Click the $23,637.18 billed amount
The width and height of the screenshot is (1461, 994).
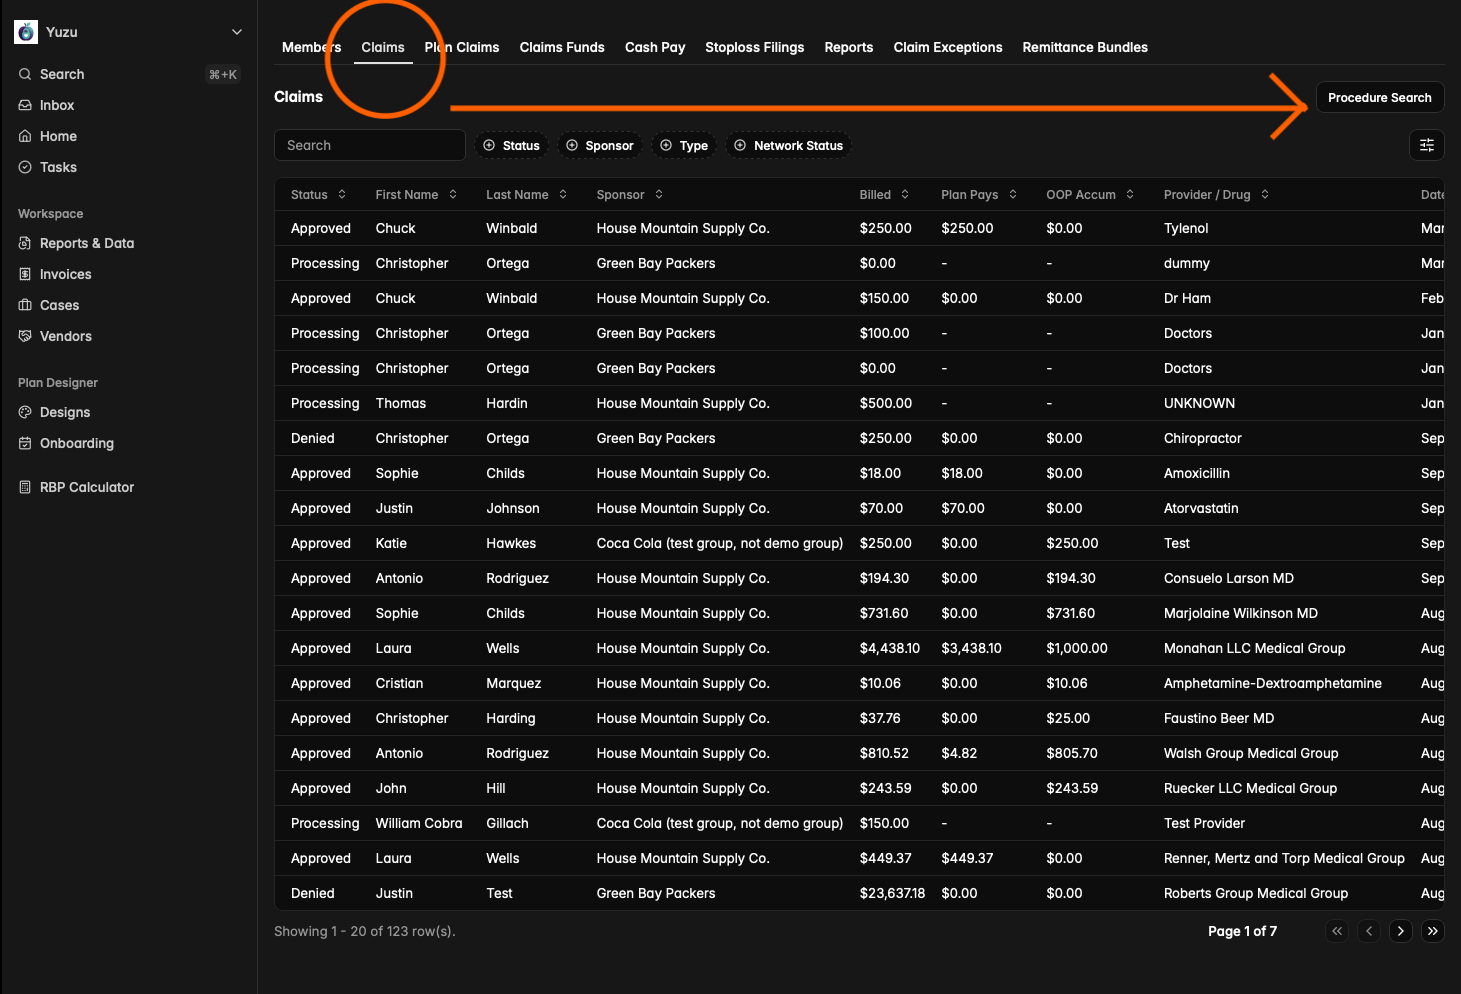(x=892, y=893)
